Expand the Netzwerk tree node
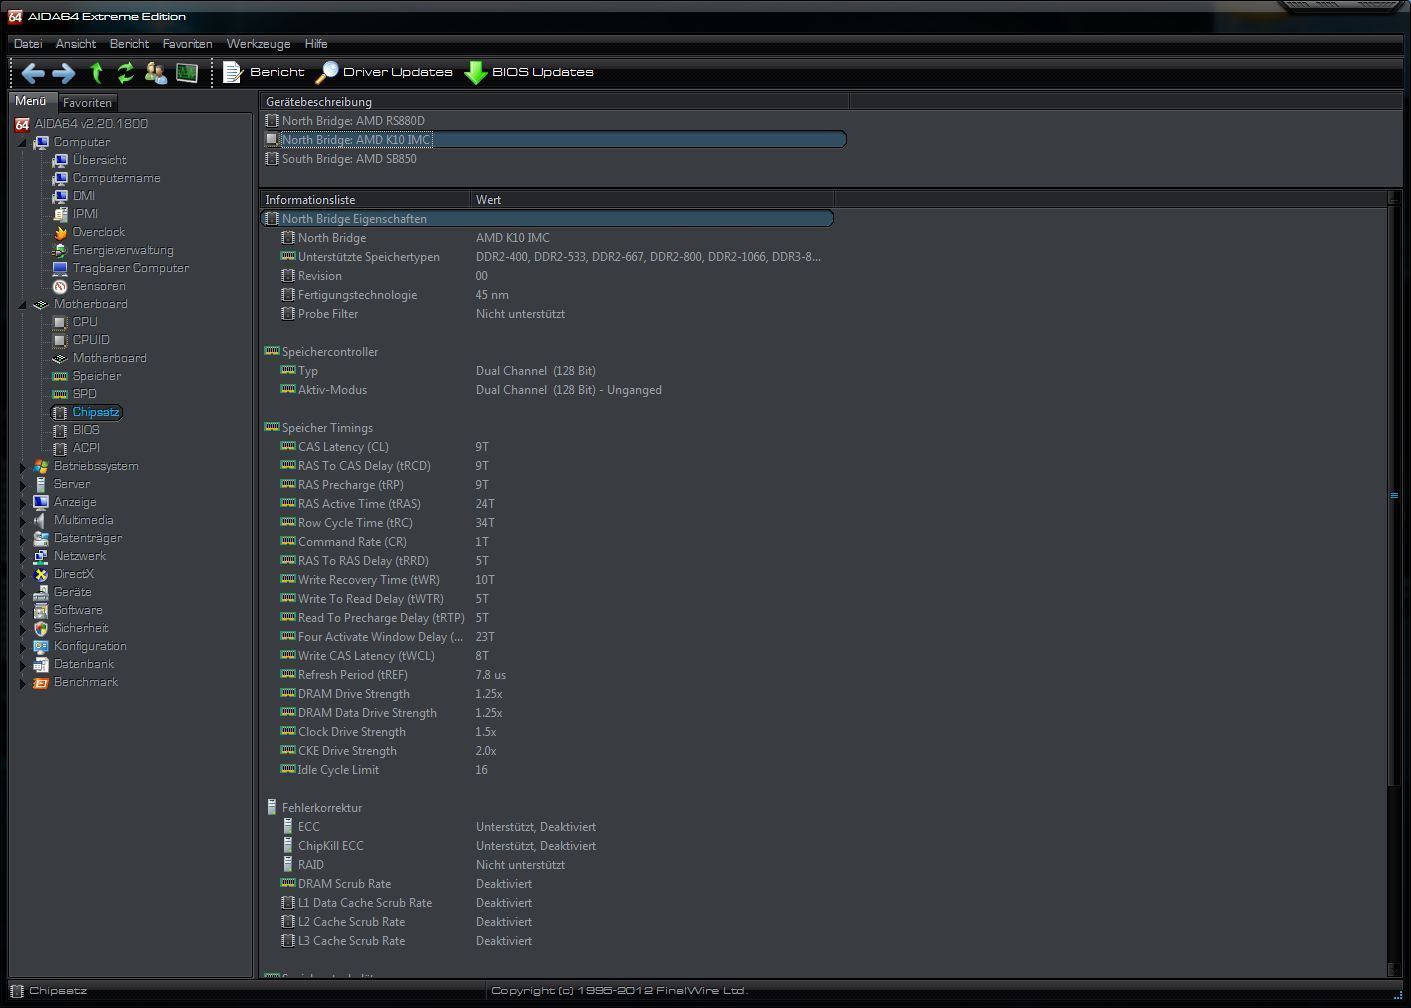This screenshot has width=1411, height=1008. point(23,556)
